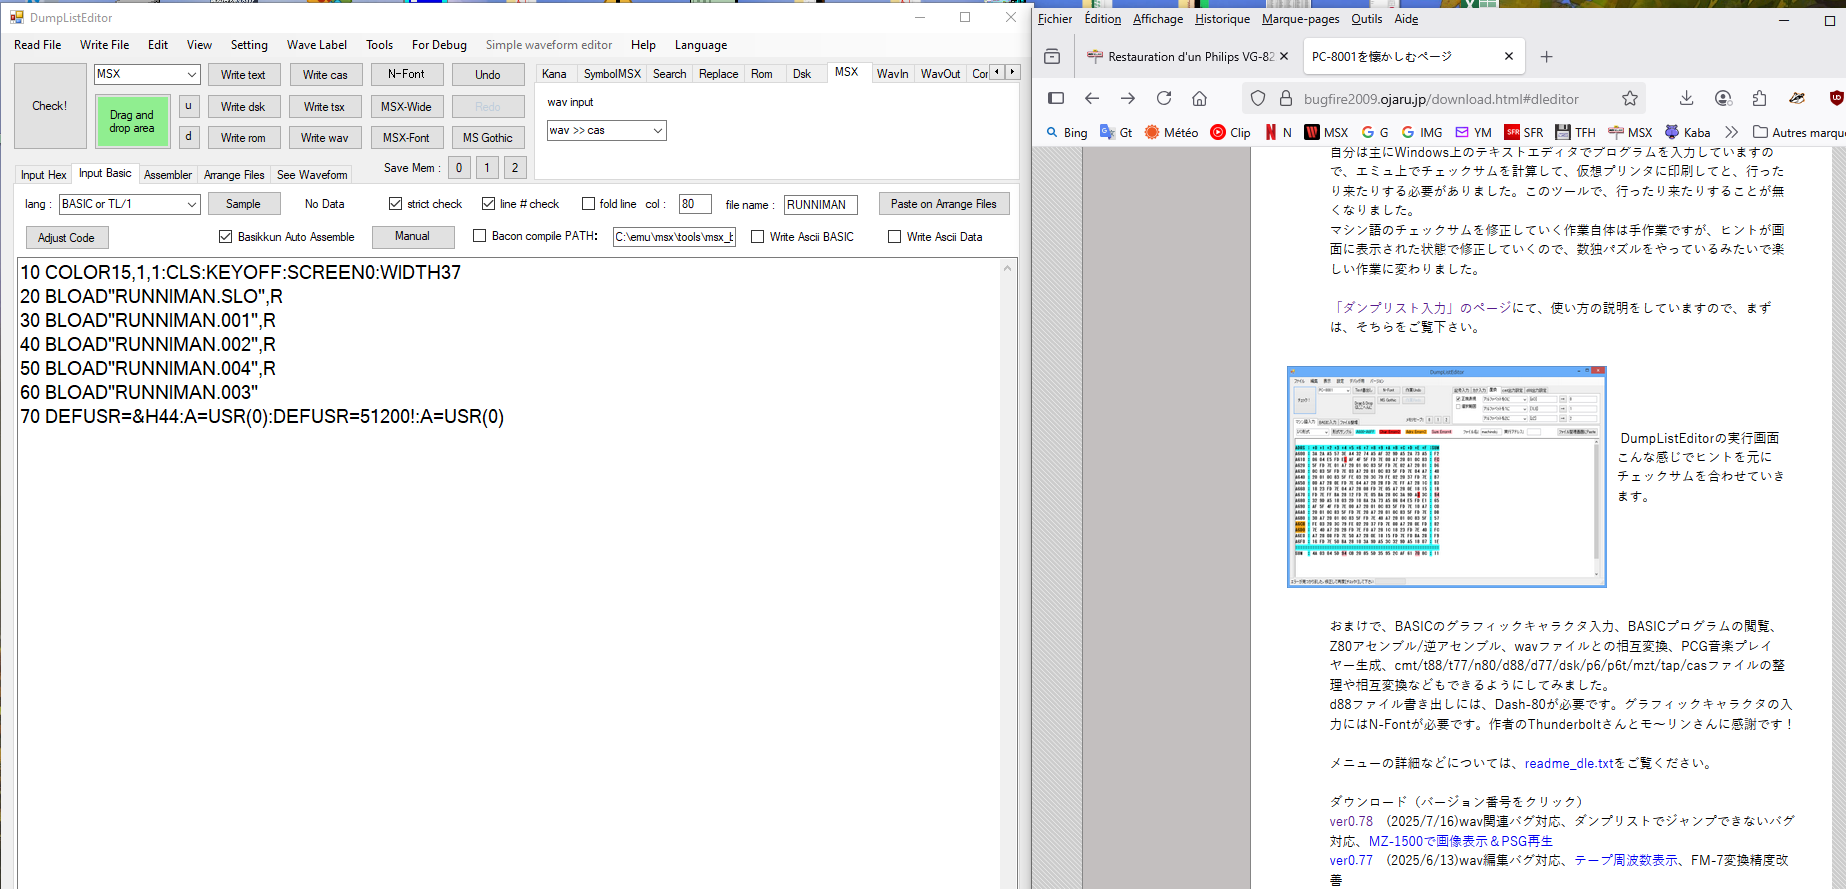Viewport: 1846px width, 889px height.
Task: Open the readme_dle.txt link
Action: coord(1568,763)
